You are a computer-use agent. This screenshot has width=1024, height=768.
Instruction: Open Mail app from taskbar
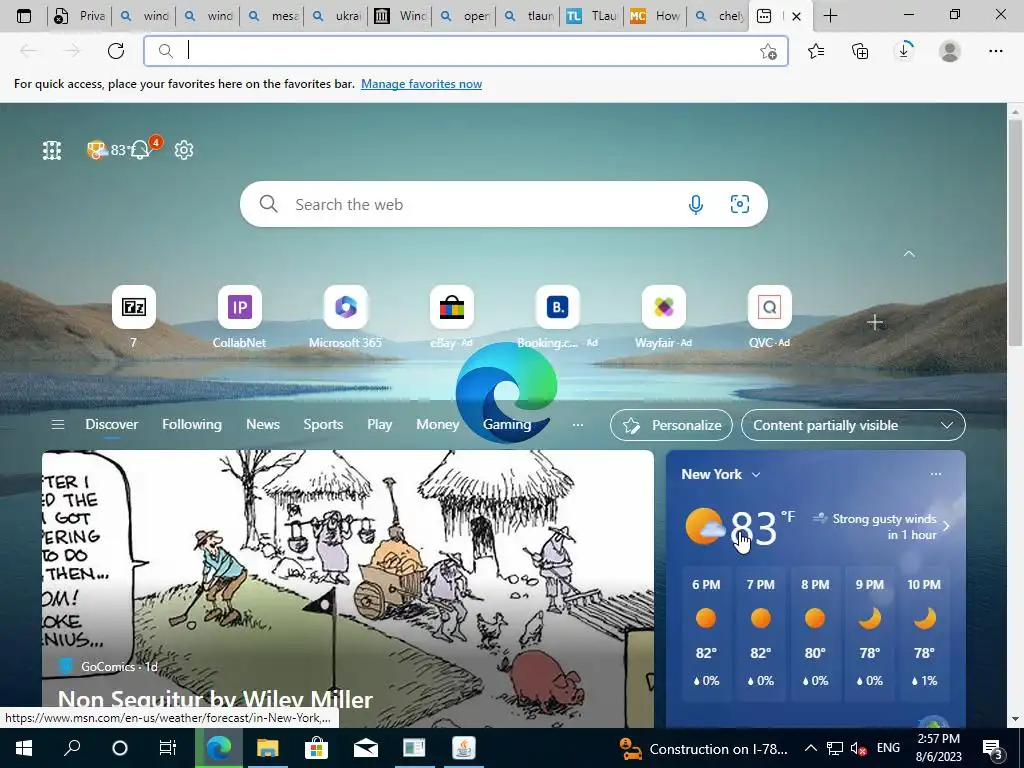point(366,748)
